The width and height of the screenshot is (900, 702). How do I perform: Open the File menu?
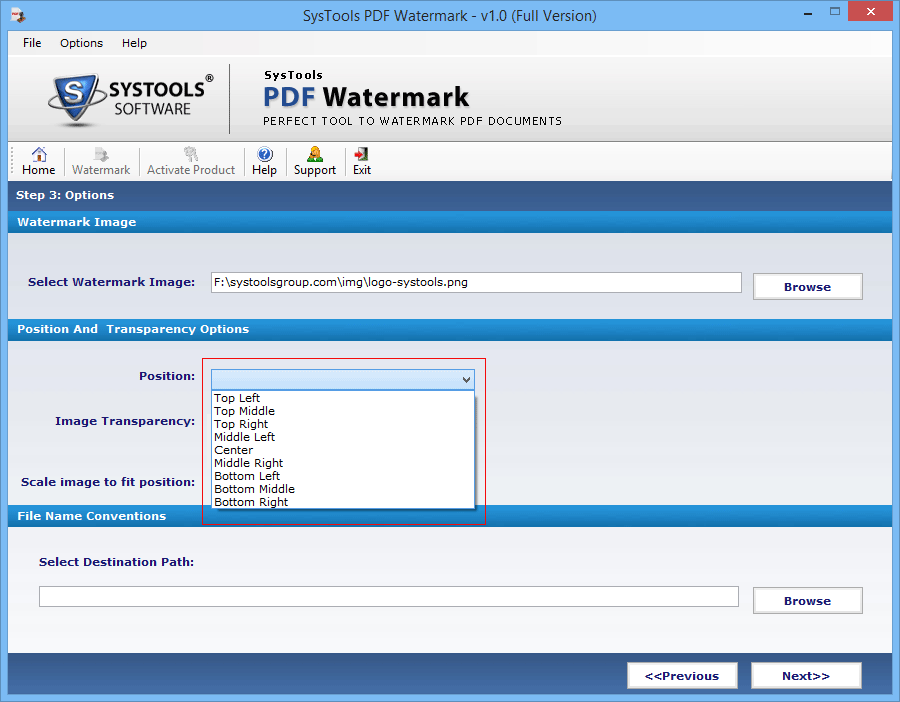click(32, 43)
